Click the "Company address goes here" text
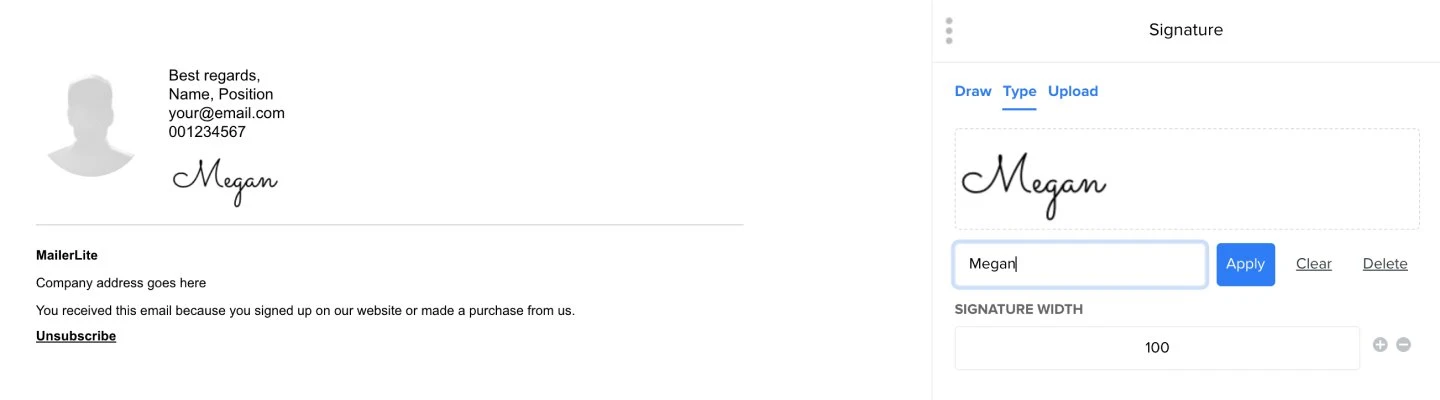The width and height of the screenshot is (1440, 400). click(121, 283)
